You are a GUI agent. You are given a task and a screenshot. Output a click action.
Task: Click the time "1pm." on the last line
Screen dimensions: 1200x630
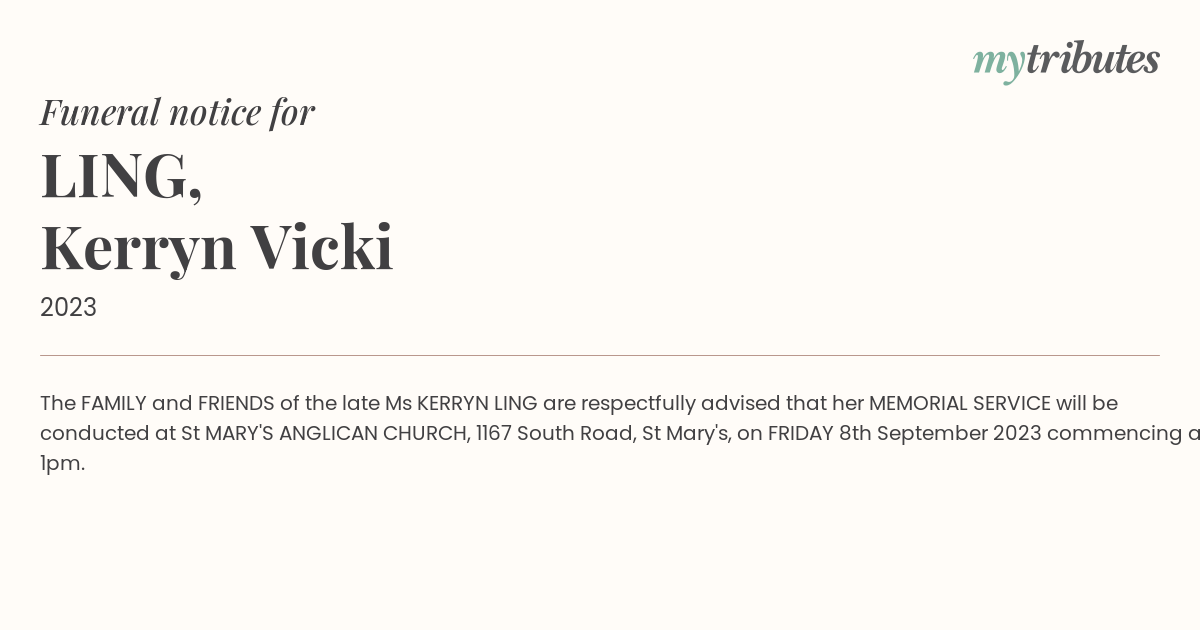click(62, 463)
